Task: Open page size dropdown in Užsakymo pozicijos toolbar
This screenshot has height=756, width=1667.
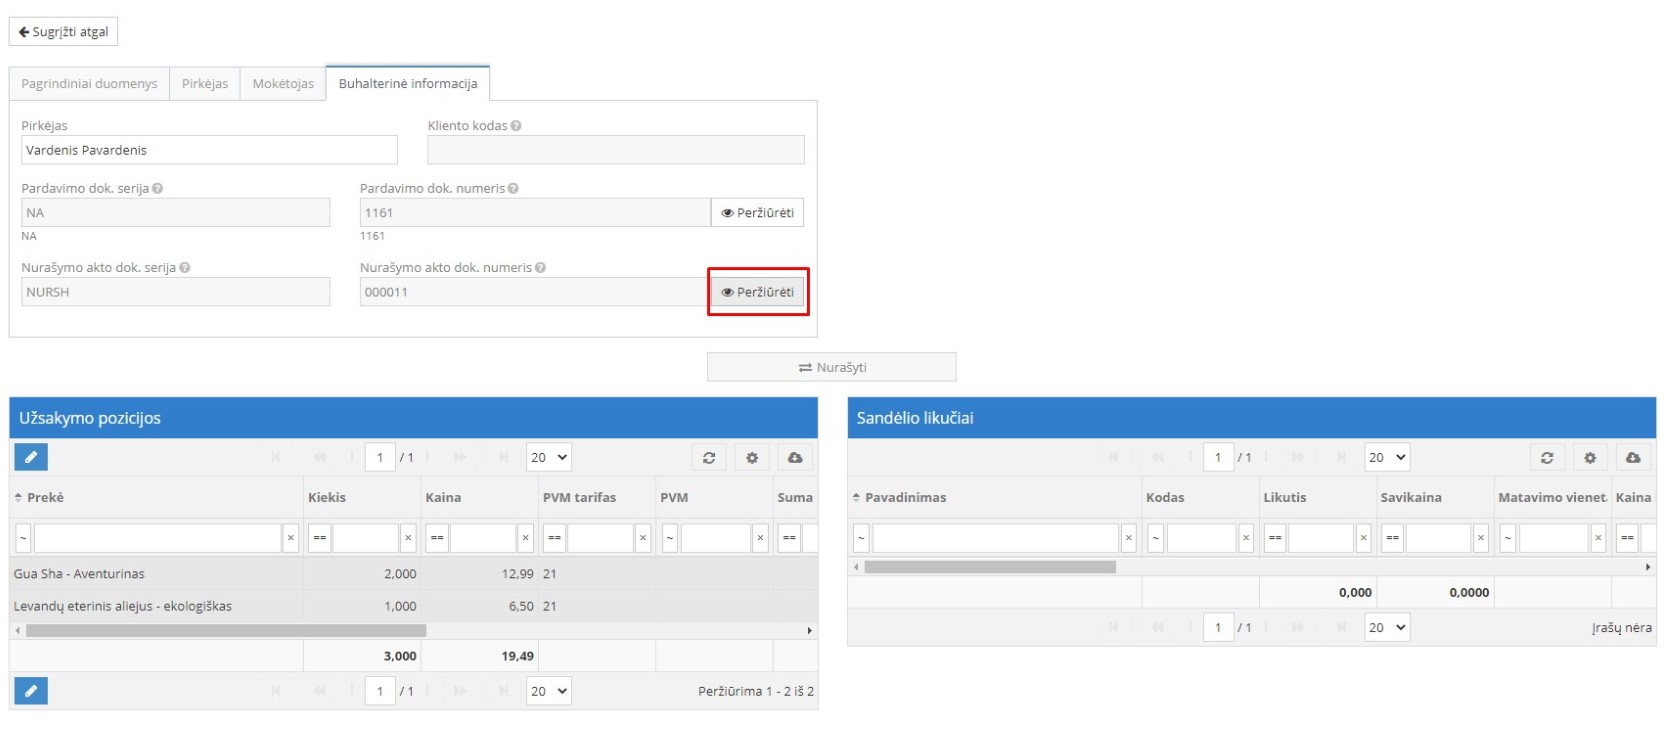Action: click(x=549, y=457)
